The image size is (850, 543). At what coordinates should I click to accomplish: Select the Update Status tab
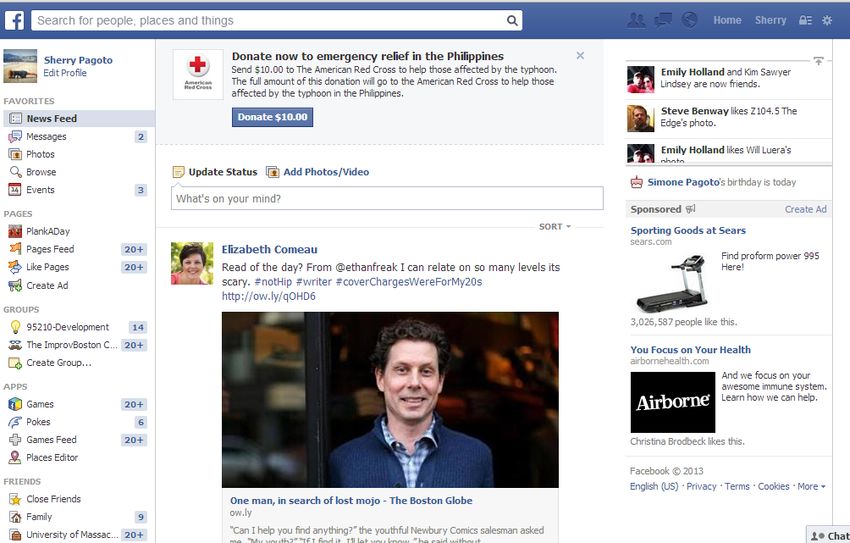(x=215, y=172)
